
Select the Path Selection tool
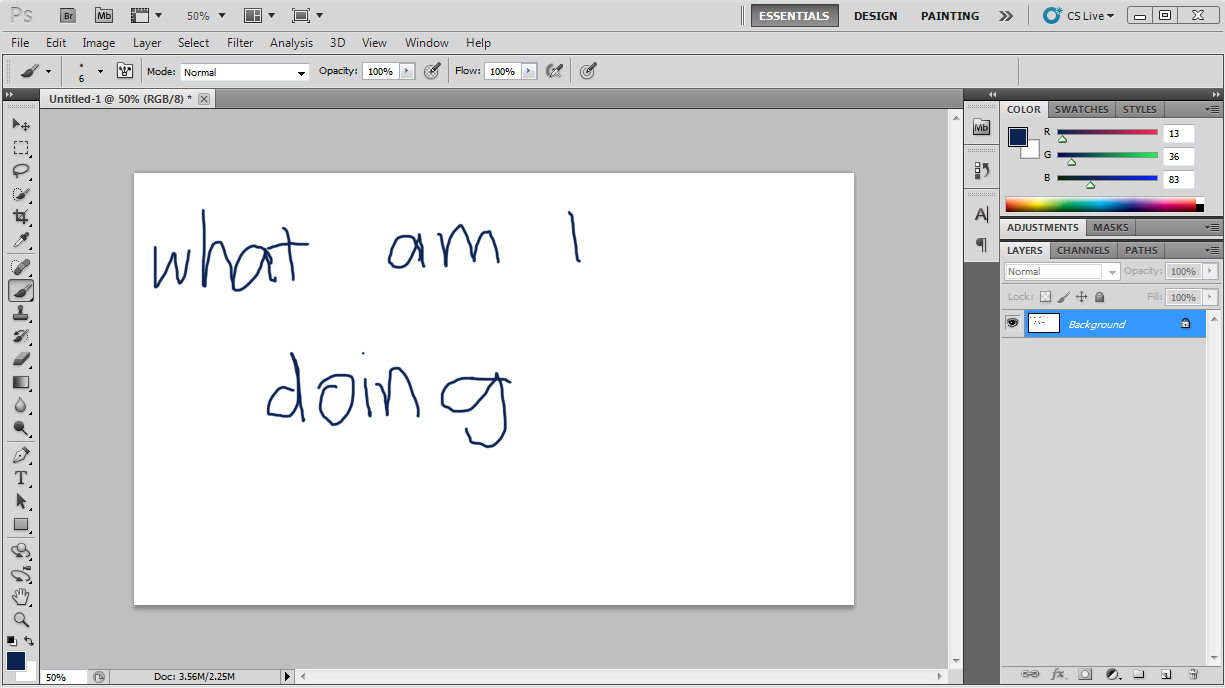[x=21, y=501]
